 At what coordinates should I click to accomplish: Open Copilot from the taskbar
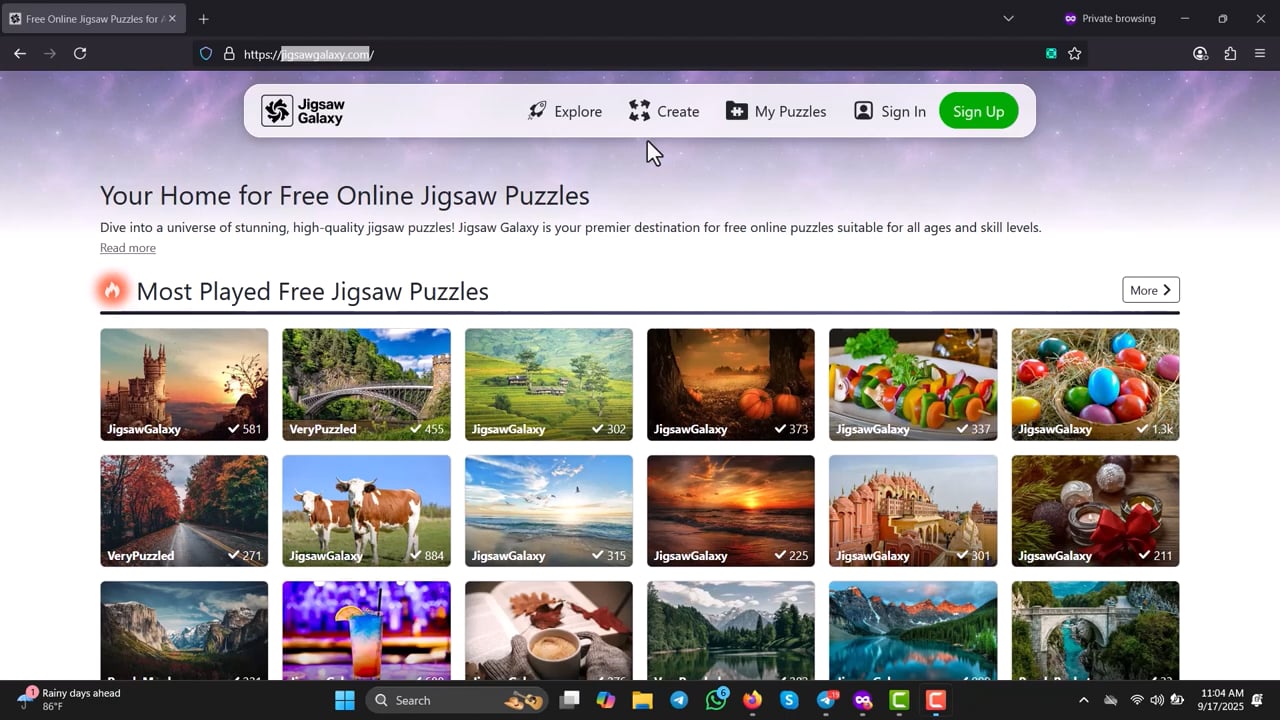pyautogui.click(x=605, y=700)
